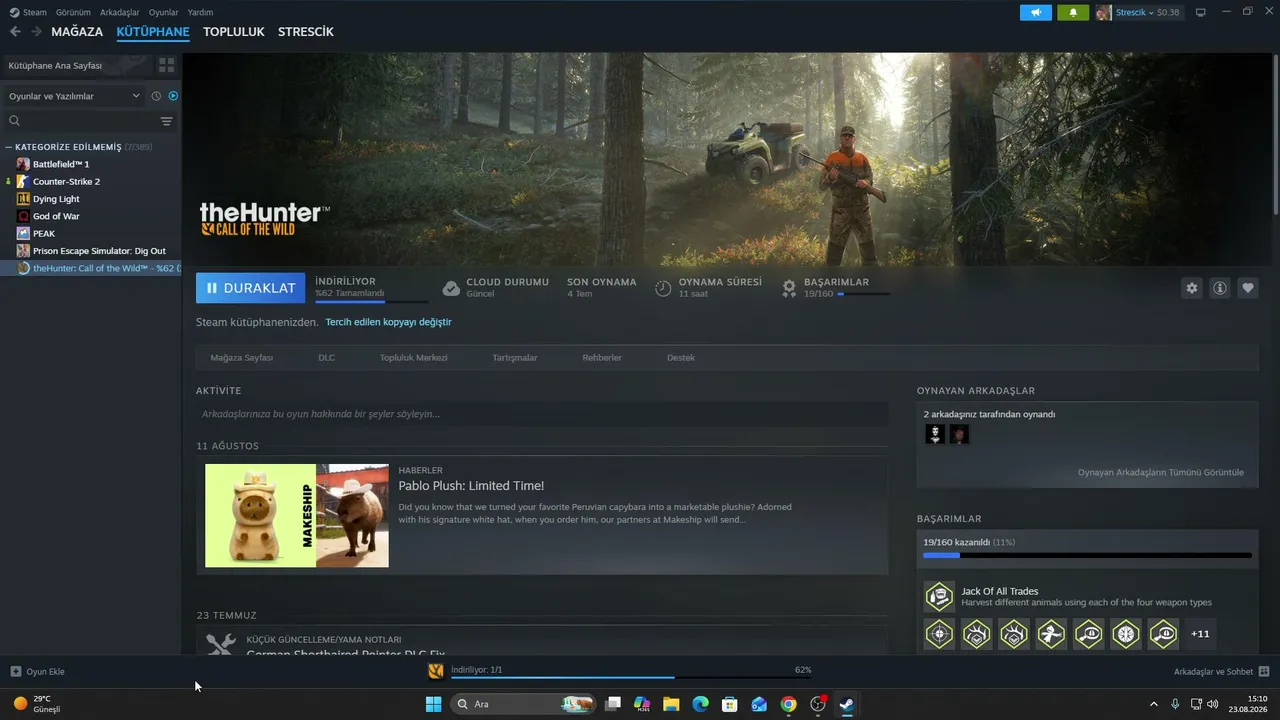Click Tercih edilen kopyayı değiştir link
The image size is (1280, 720).
[x=388, y=322]
